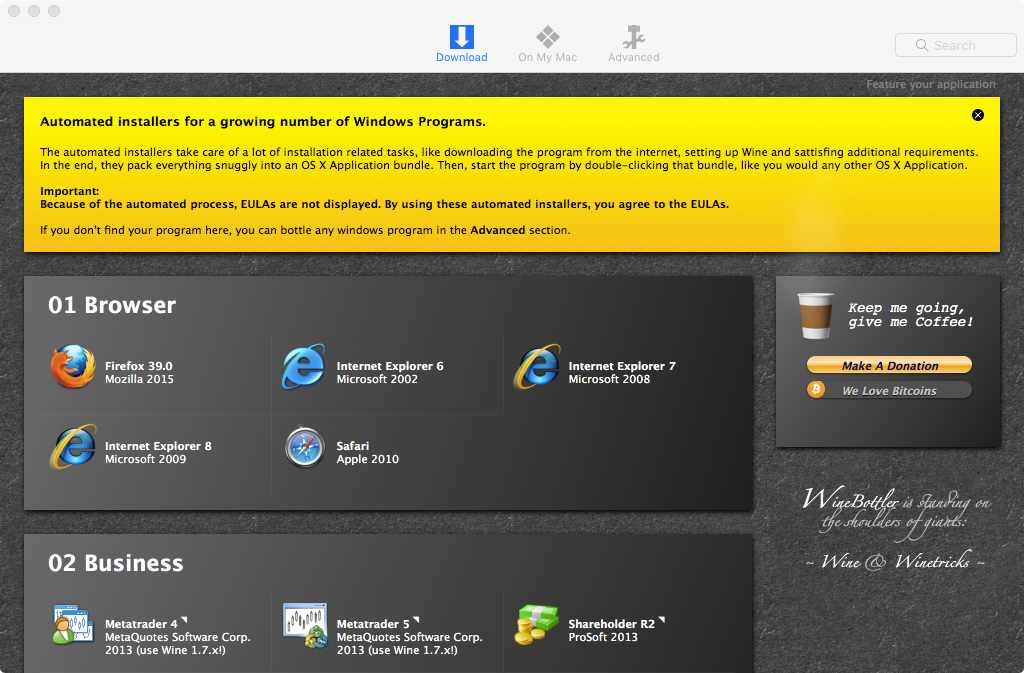Click the Winetricks link in credits
Viewport: 1024px width, 673px height.
click(932, 561)
